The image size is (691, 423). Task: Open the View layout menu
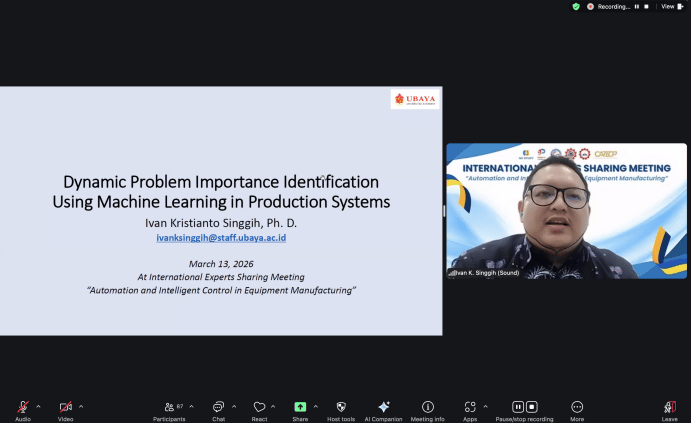[x=672, y=7]
